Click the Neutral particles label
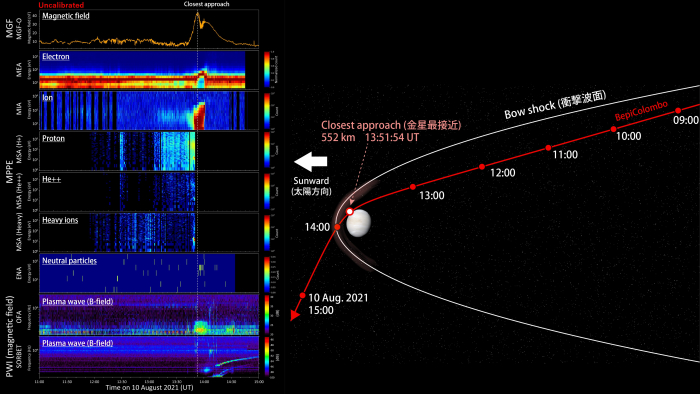700x394 pixels. point(69,261)
